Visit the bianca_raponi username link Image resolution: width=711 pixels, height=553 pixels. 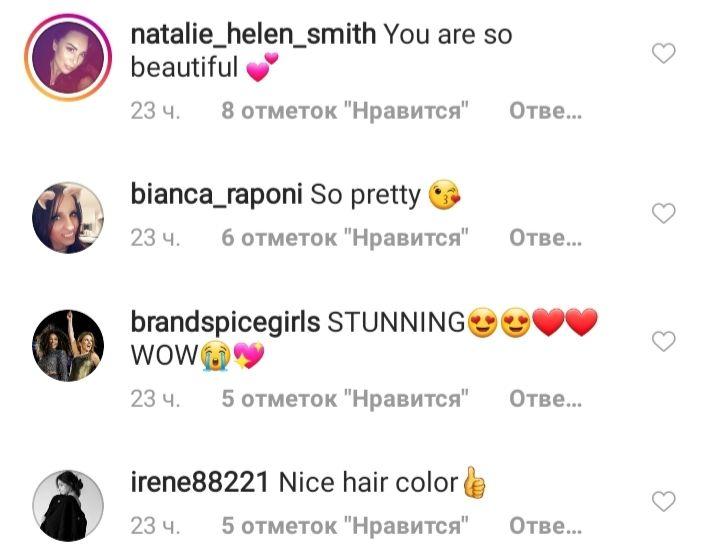216,194
